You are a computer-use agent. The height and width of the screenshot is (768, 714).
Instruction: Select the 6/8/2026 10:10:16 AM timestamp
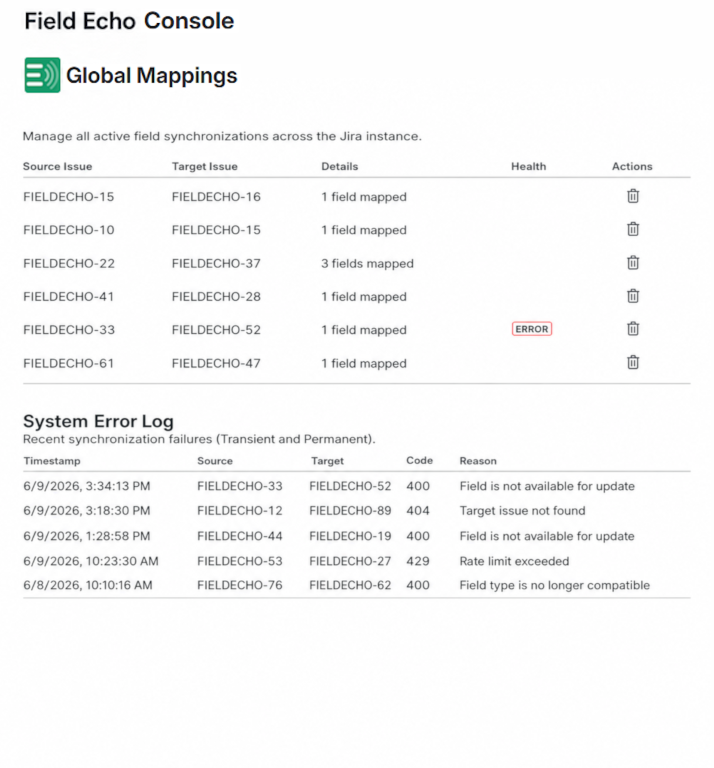pos(88,585)
